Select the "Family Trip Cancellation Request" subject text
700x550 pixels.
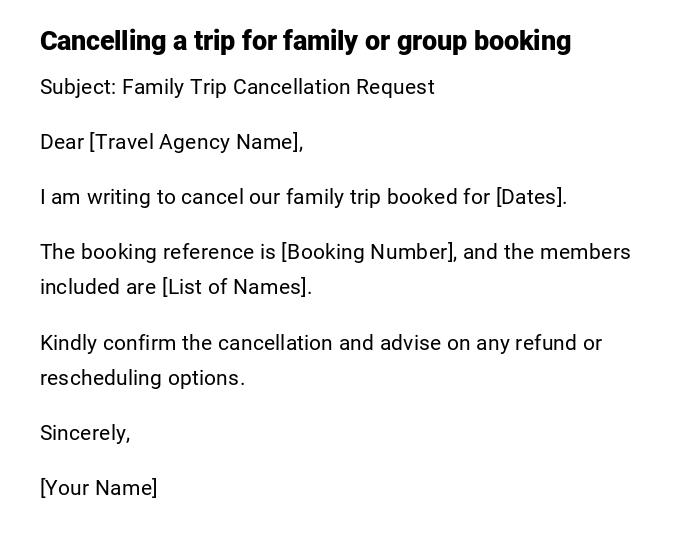[x=278, y=87]
